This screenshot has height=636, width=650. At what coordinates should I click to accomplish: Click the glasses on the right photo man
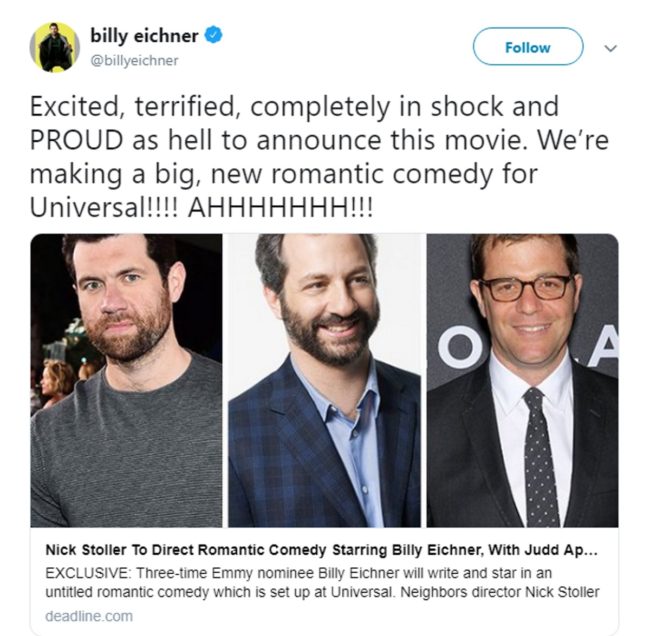tap(526, 287)
